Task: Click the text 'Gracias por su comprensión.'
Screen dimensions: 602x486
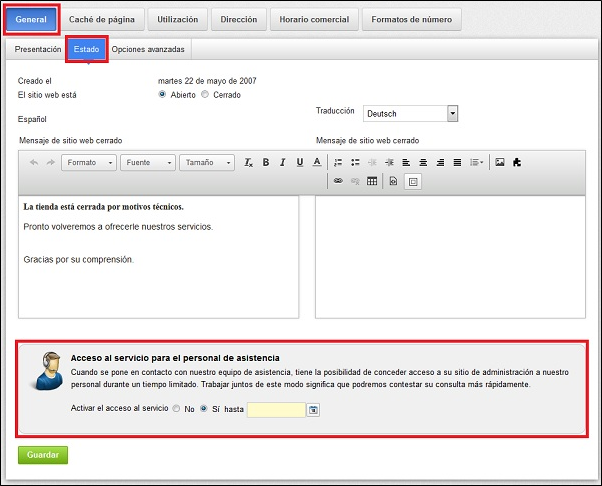Action: click(79, 260)
